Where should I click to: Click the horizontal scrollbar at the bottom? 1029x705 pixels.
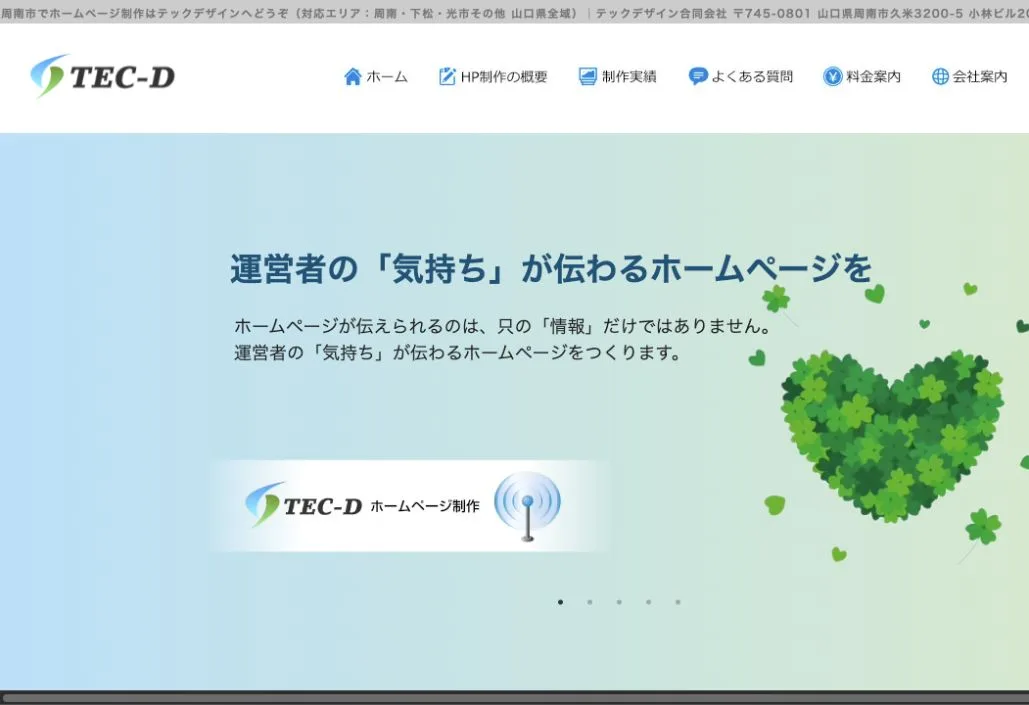click(x=514, y=698)
